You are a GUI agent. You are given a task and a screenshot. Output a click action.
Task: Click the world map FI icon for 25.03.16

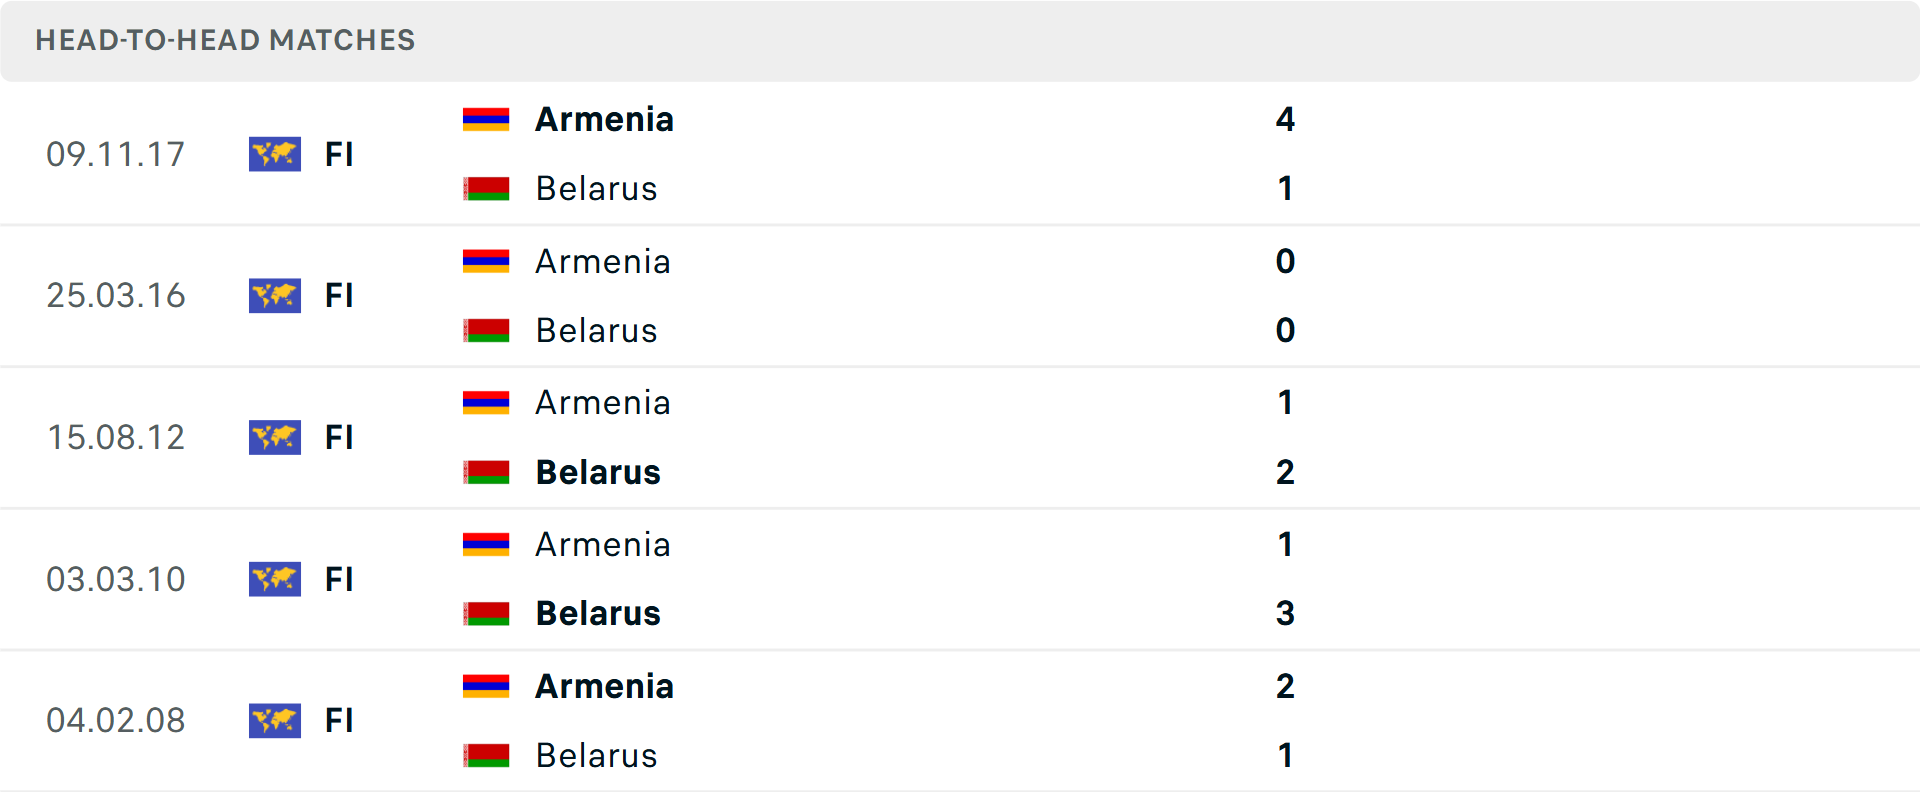point(274,295)
